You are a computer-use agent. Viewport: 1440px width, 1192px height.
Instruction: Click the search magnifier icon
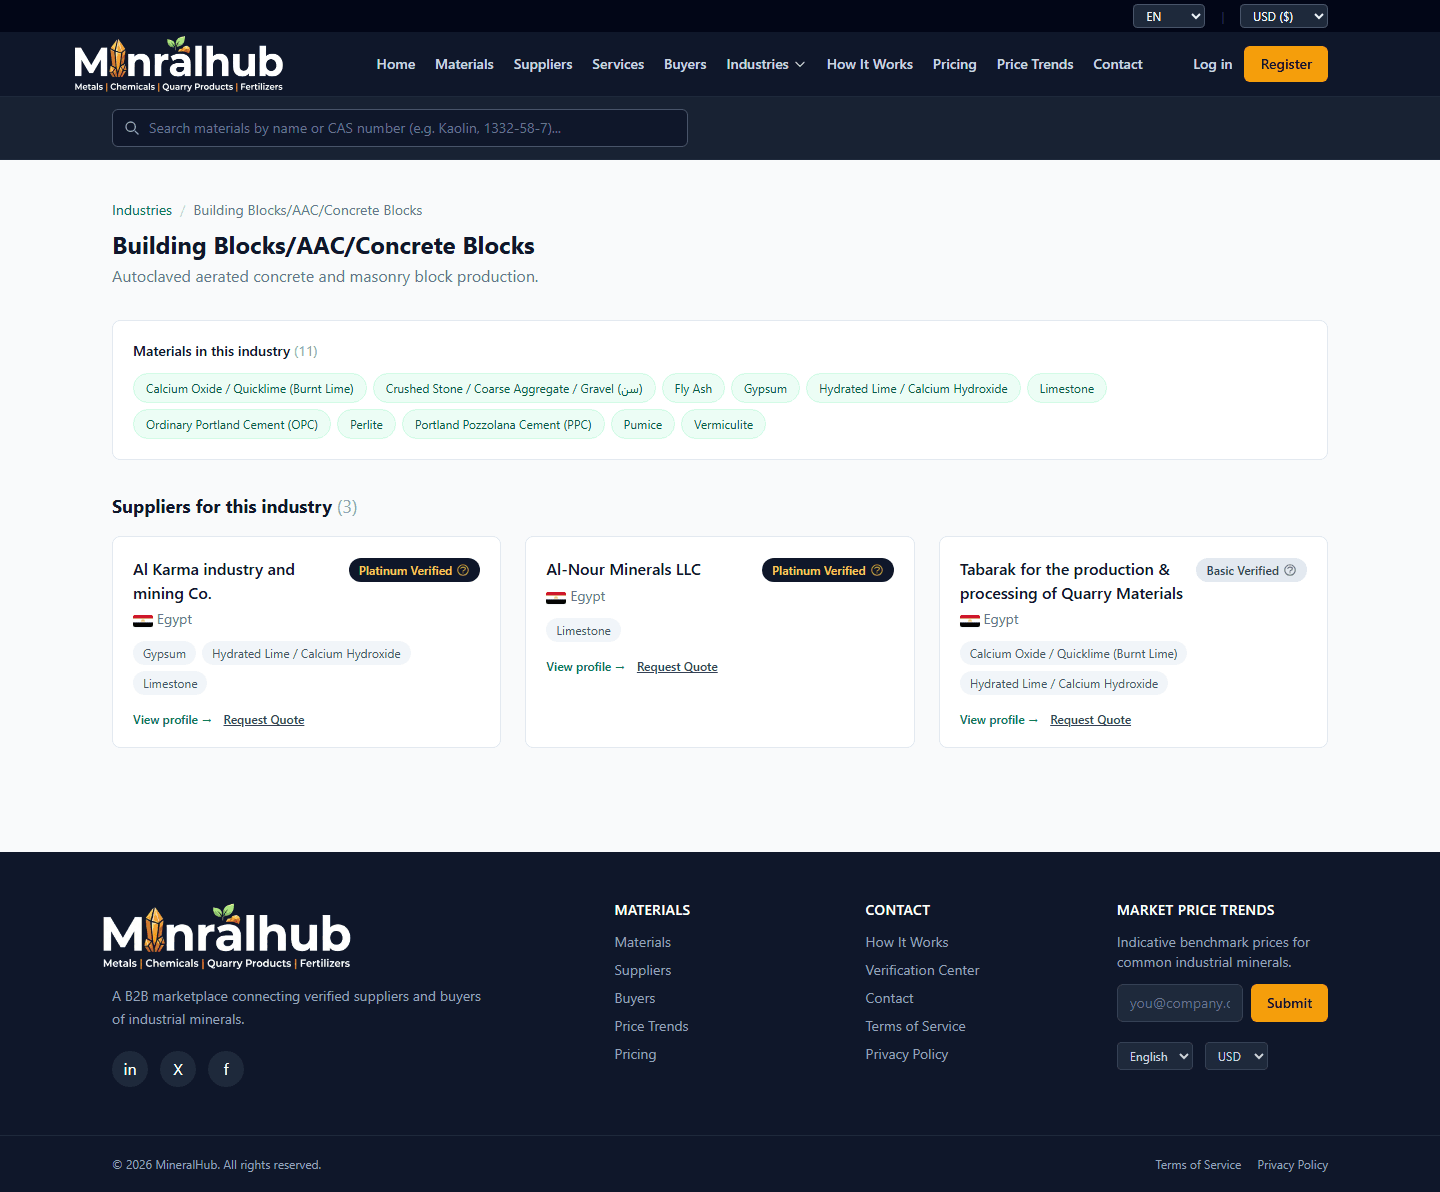coord(132,128)
